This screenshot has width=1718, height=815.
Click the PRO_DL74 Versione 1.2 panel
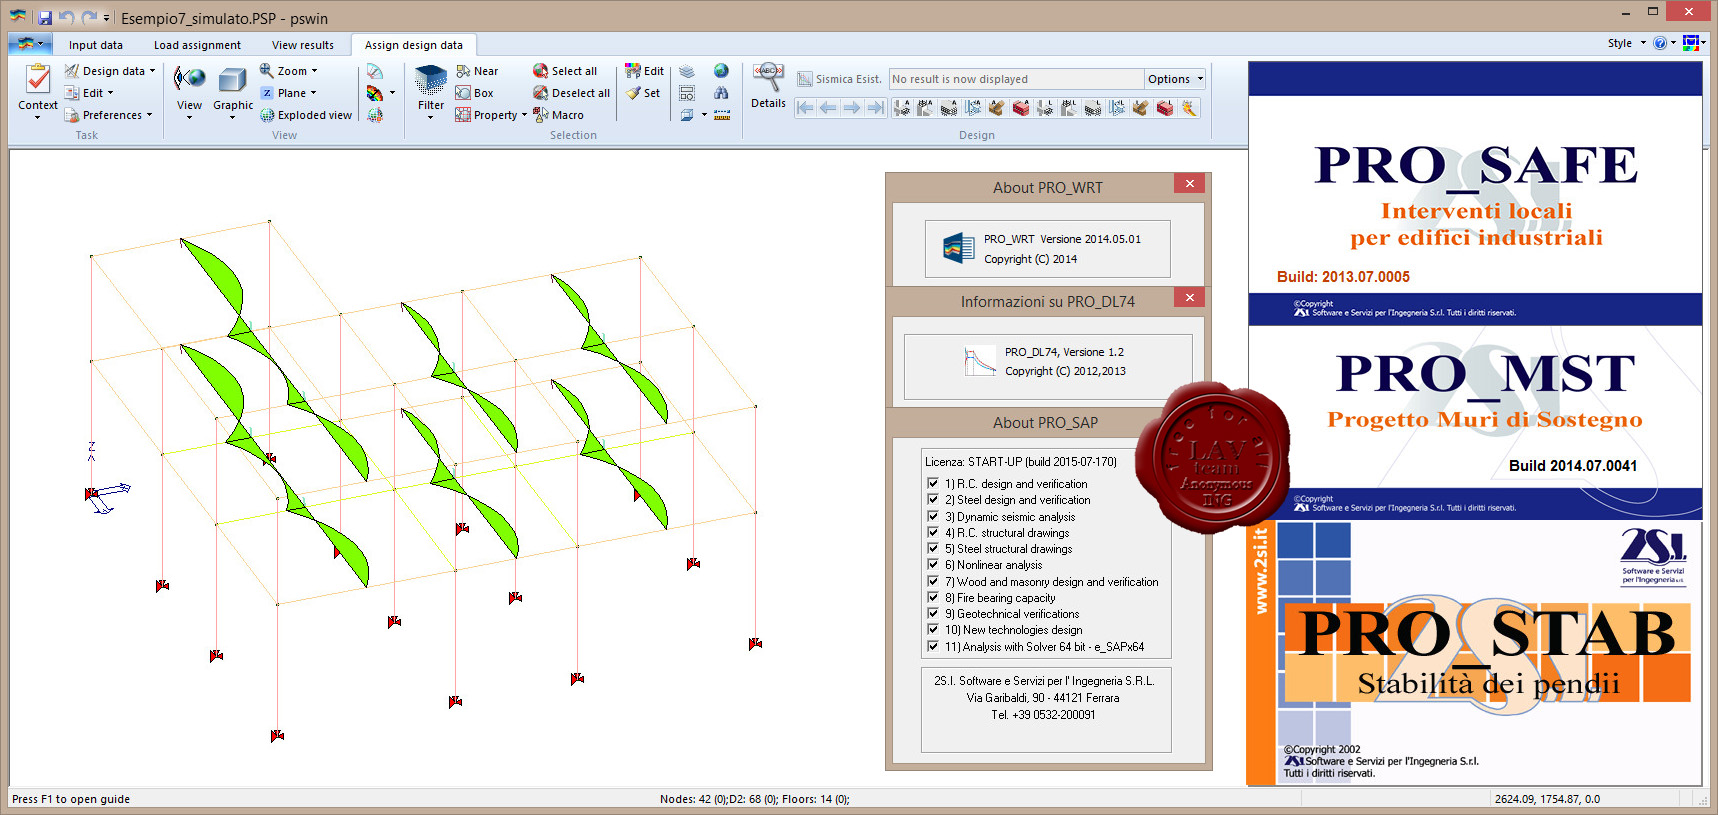point(1048,366)
